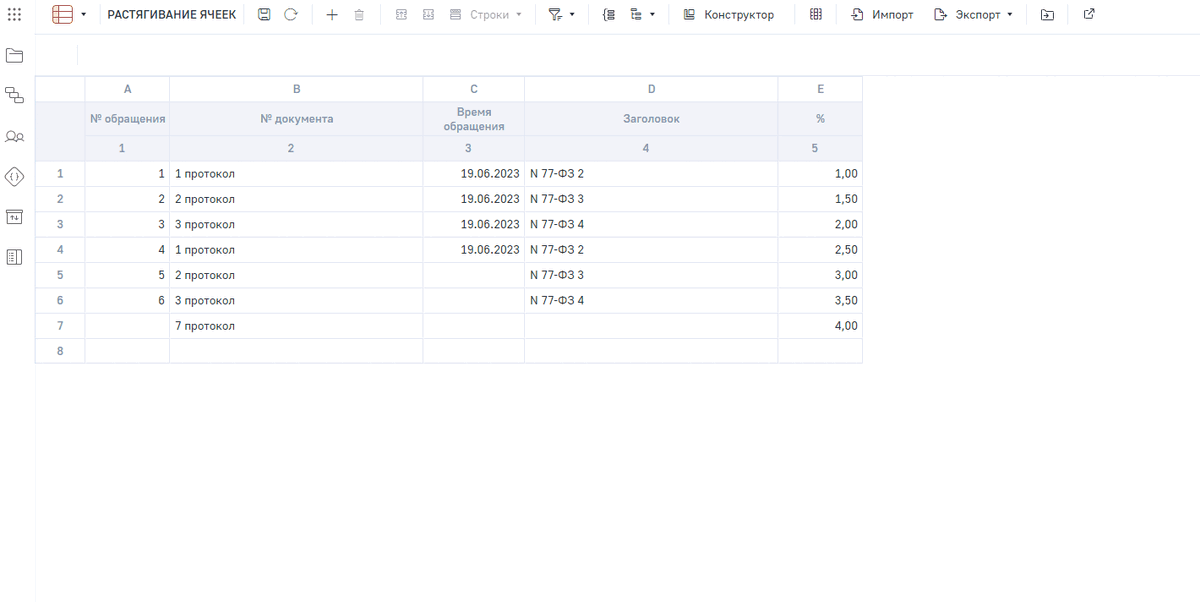Click the % header cell
This screenshot has height=602, width=1200.
pos(820,118)
